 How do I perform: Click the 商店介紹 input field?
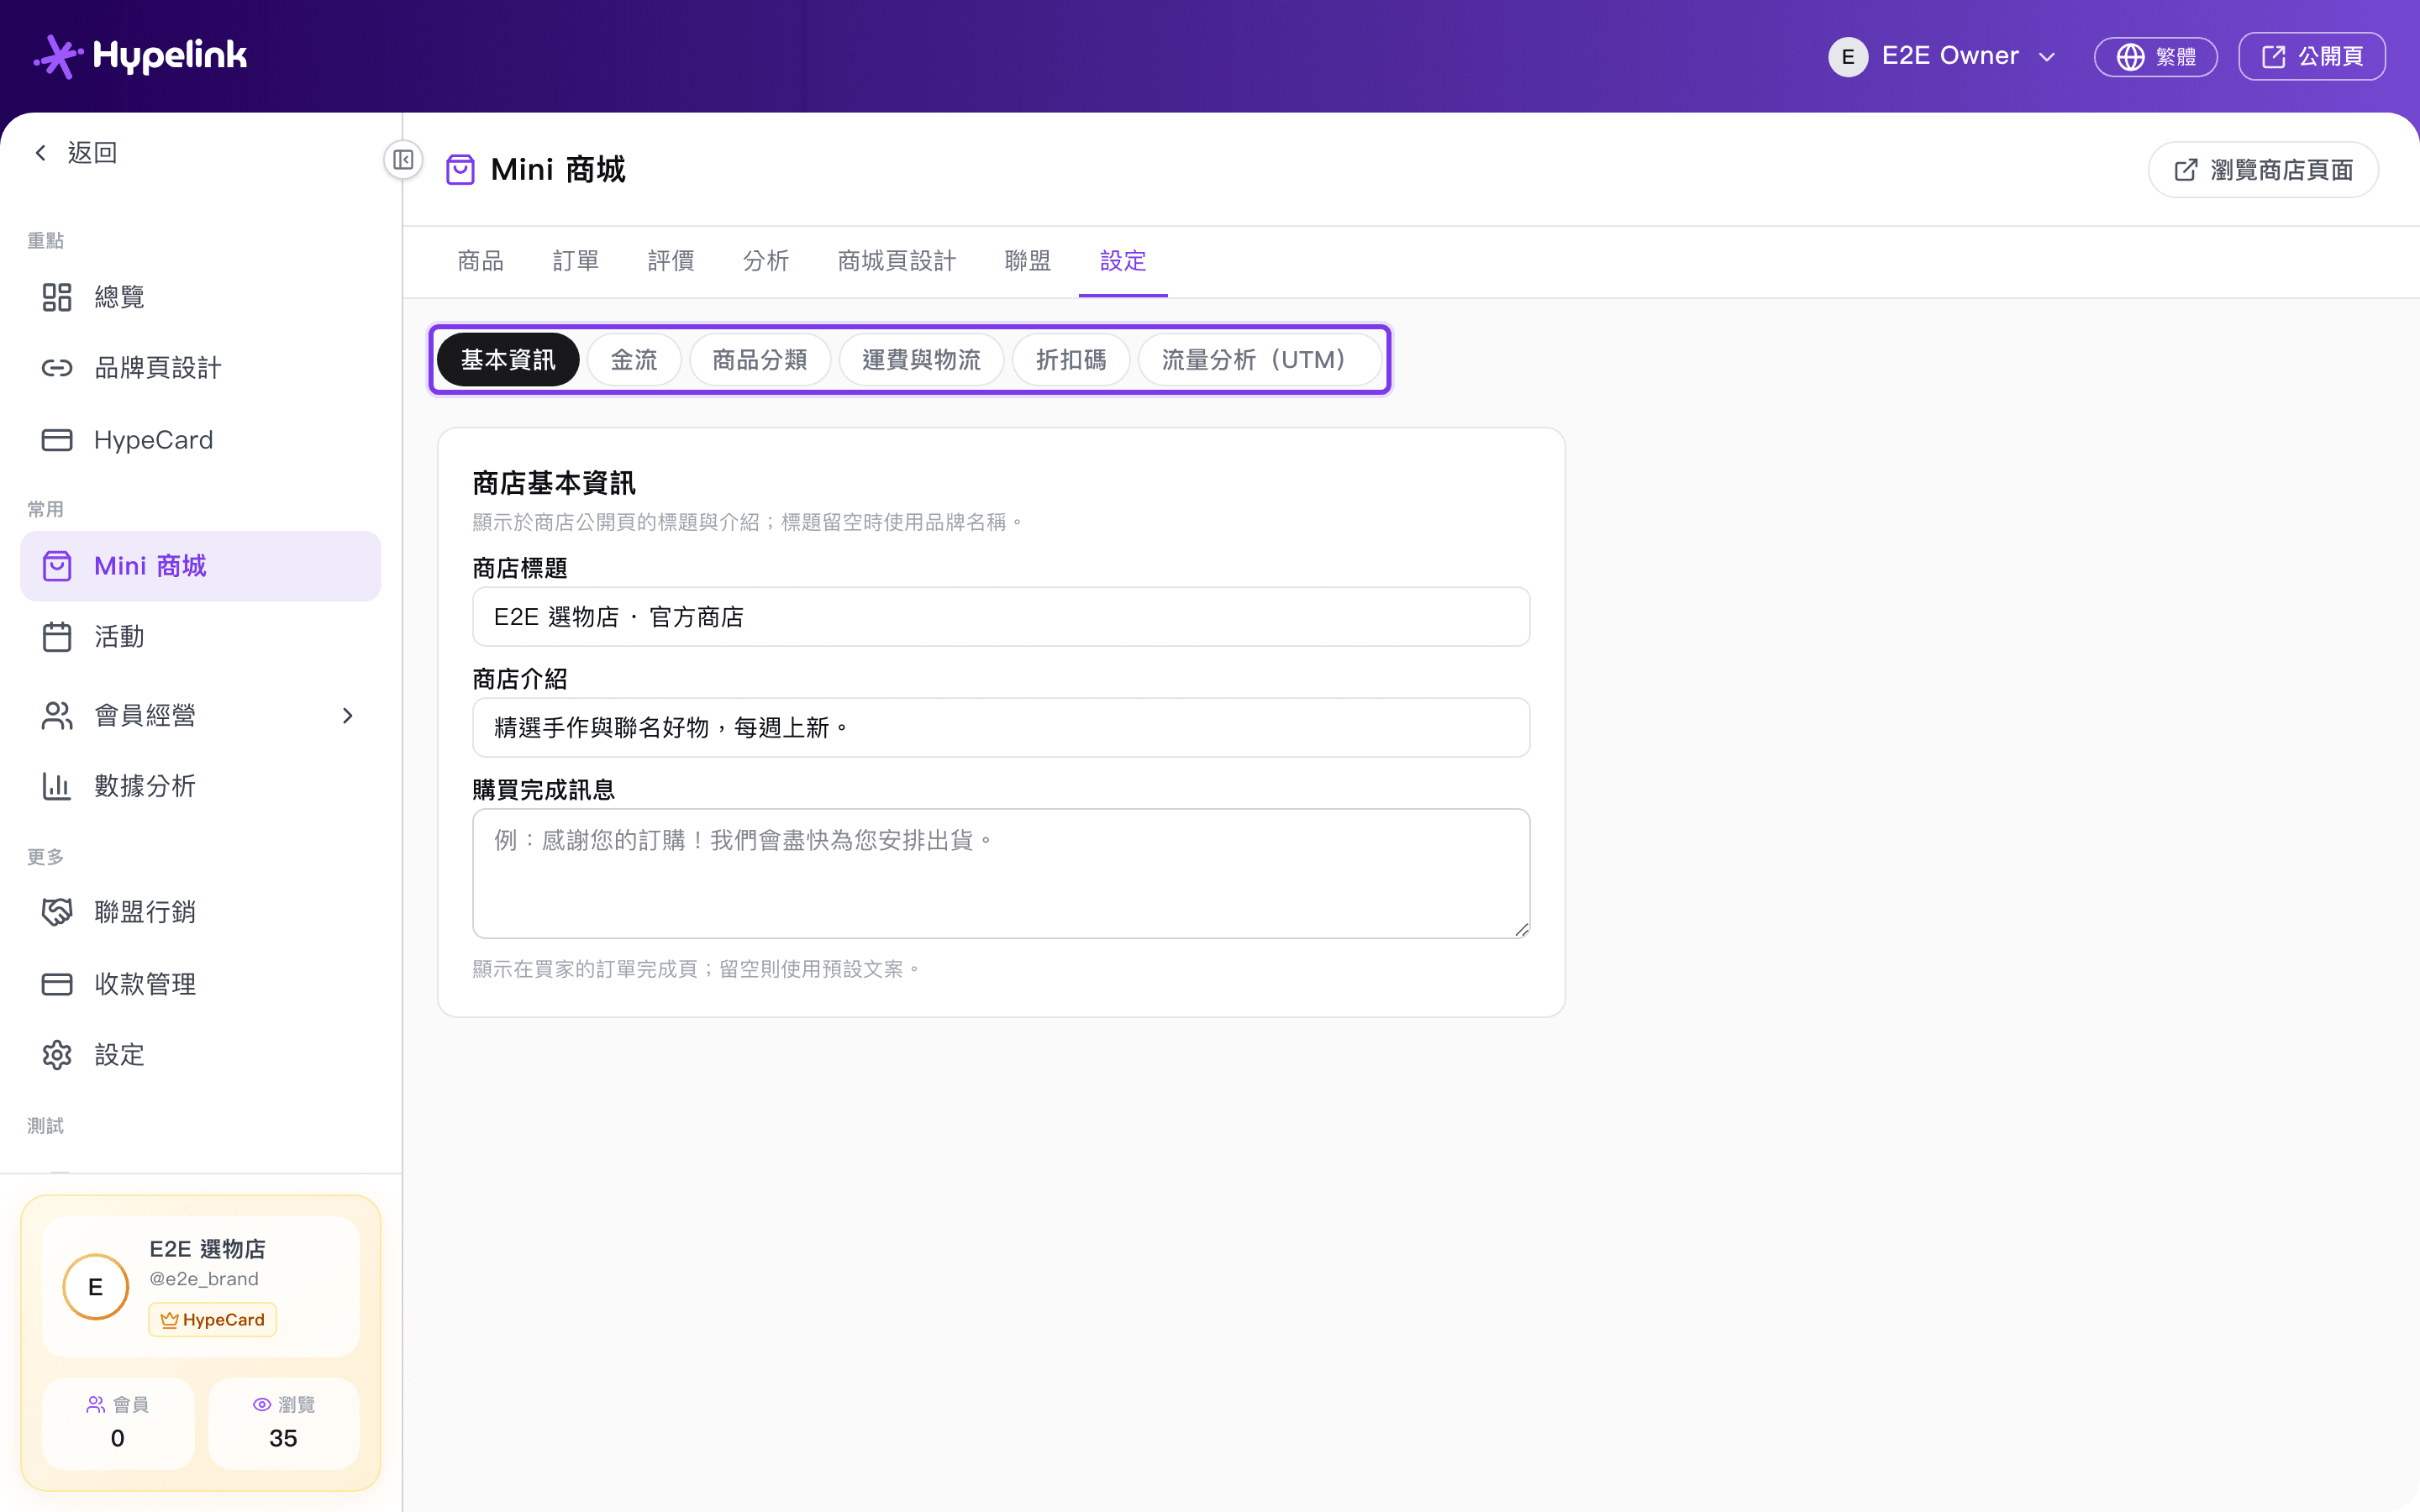1001,727
